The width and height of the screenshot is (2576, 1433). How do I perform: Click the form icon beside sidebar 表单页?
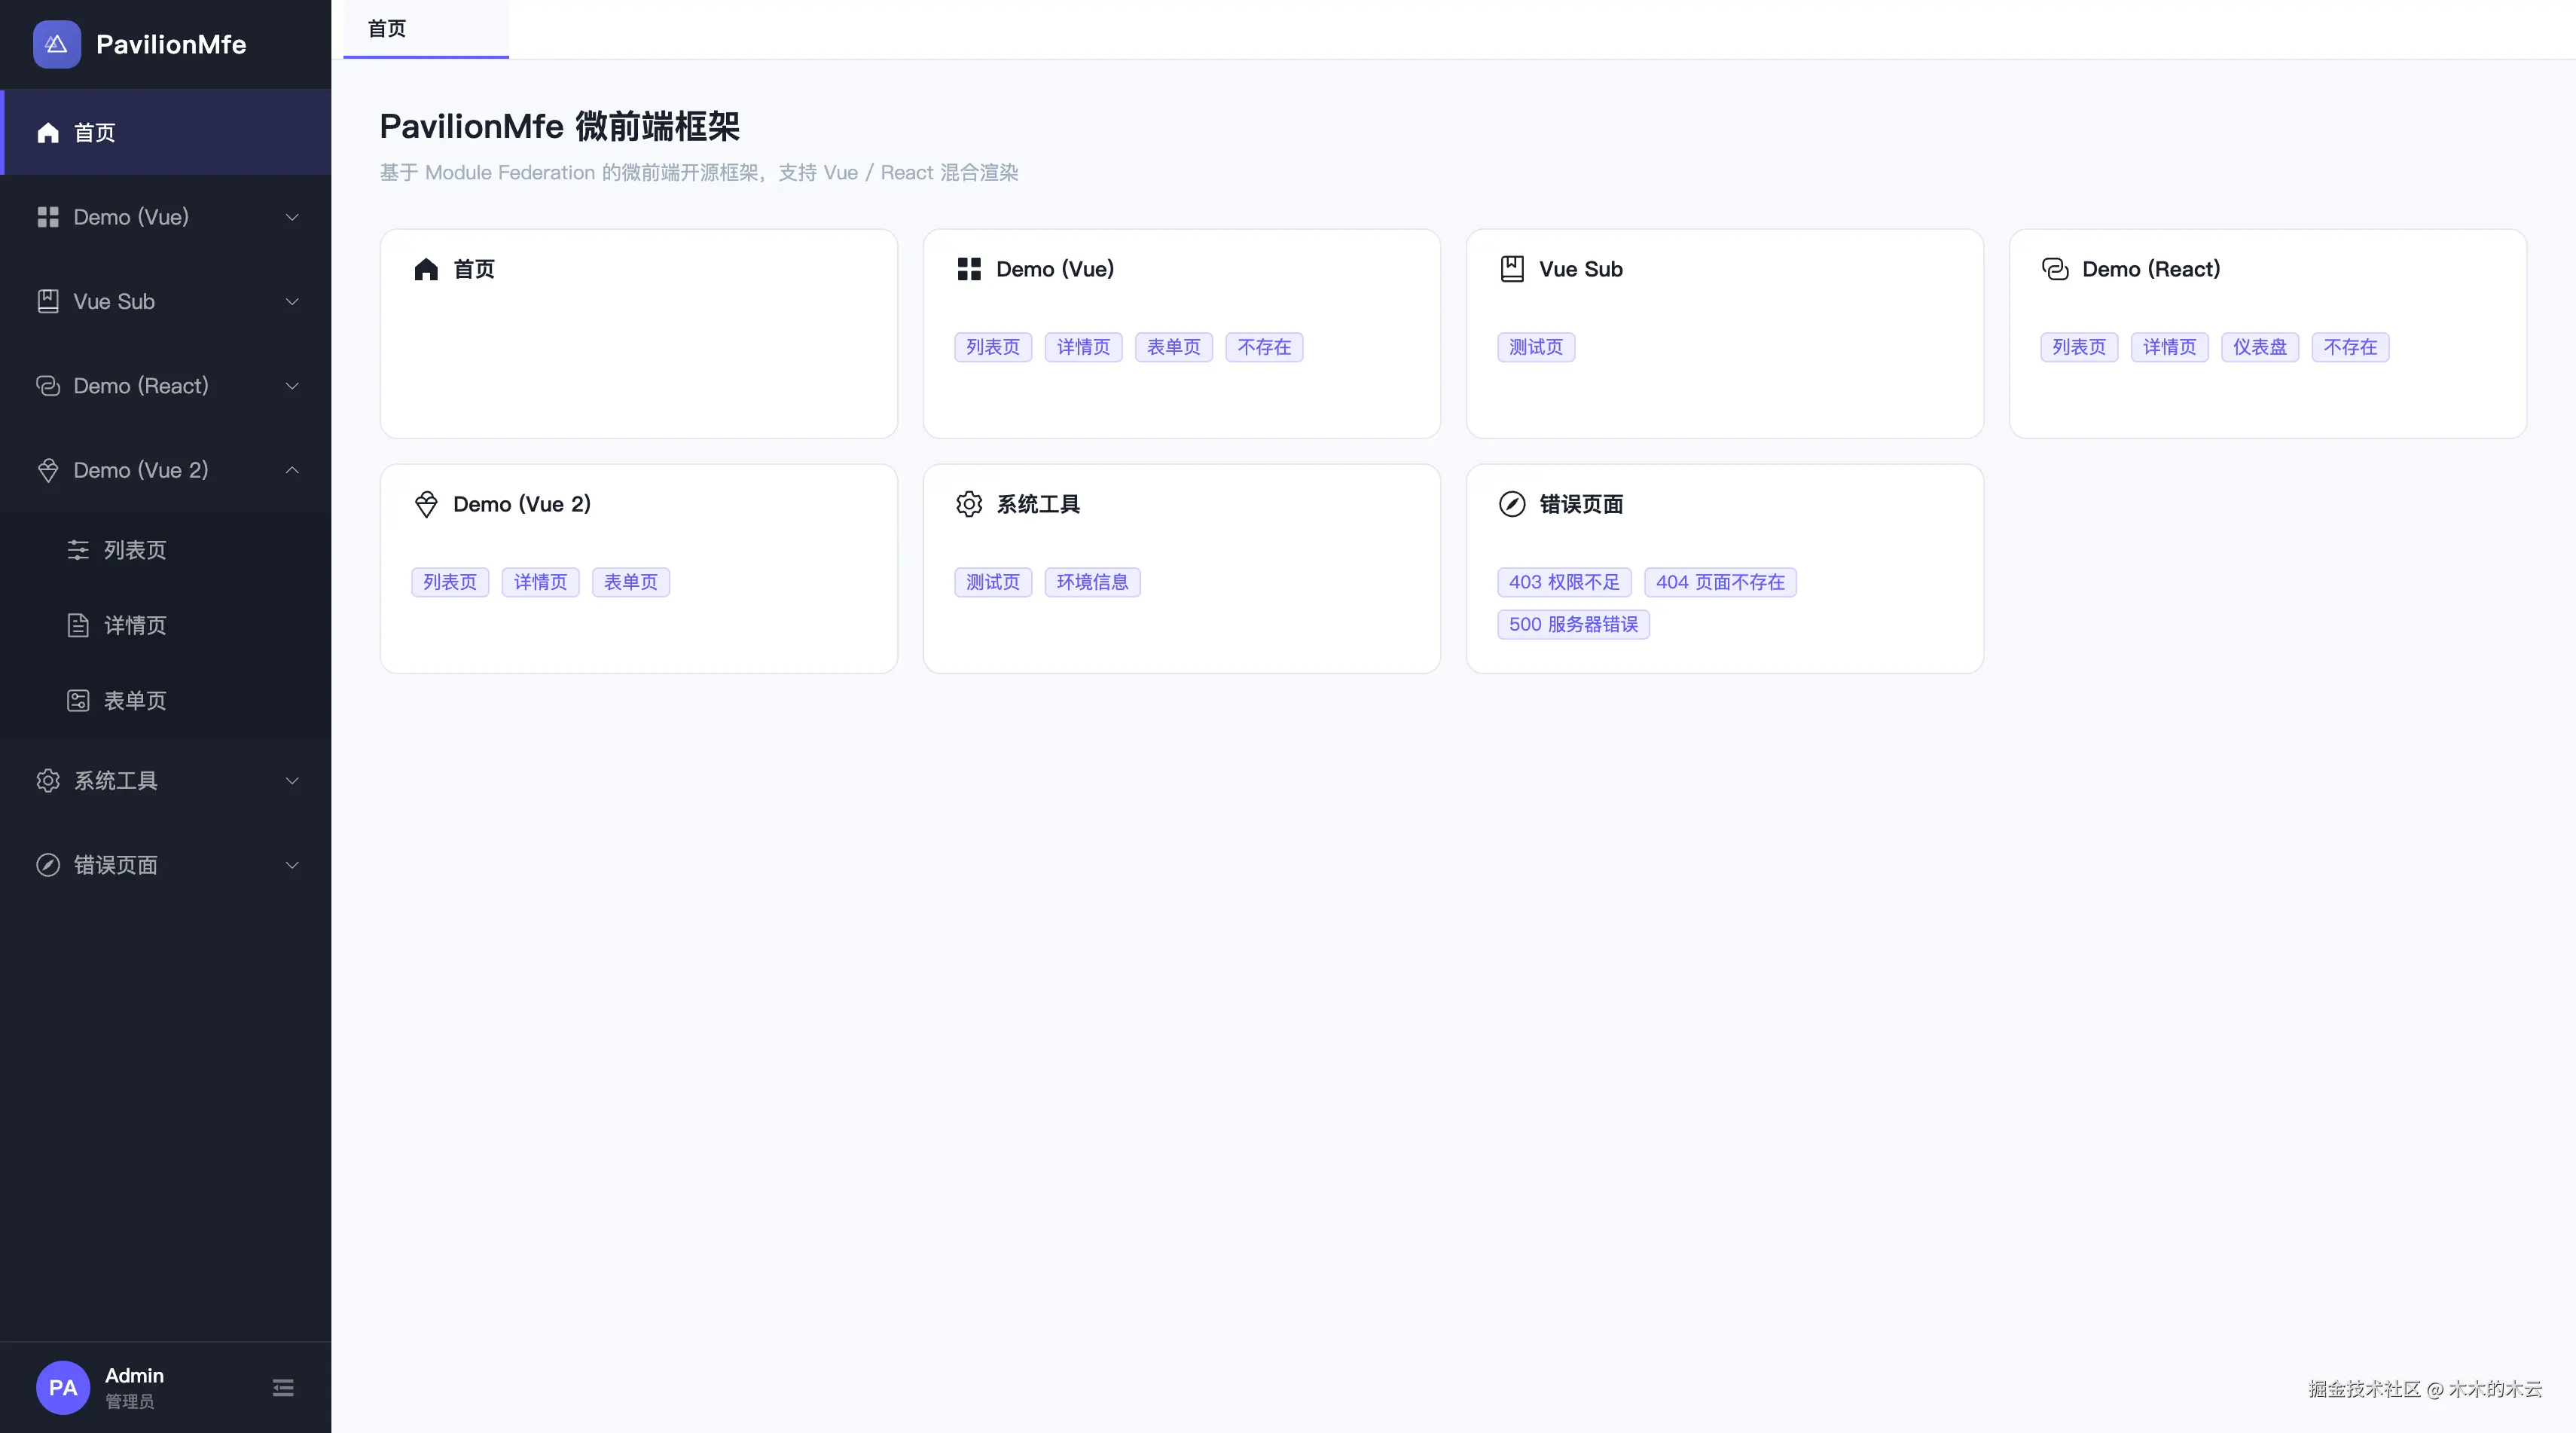tap(78, 700)
